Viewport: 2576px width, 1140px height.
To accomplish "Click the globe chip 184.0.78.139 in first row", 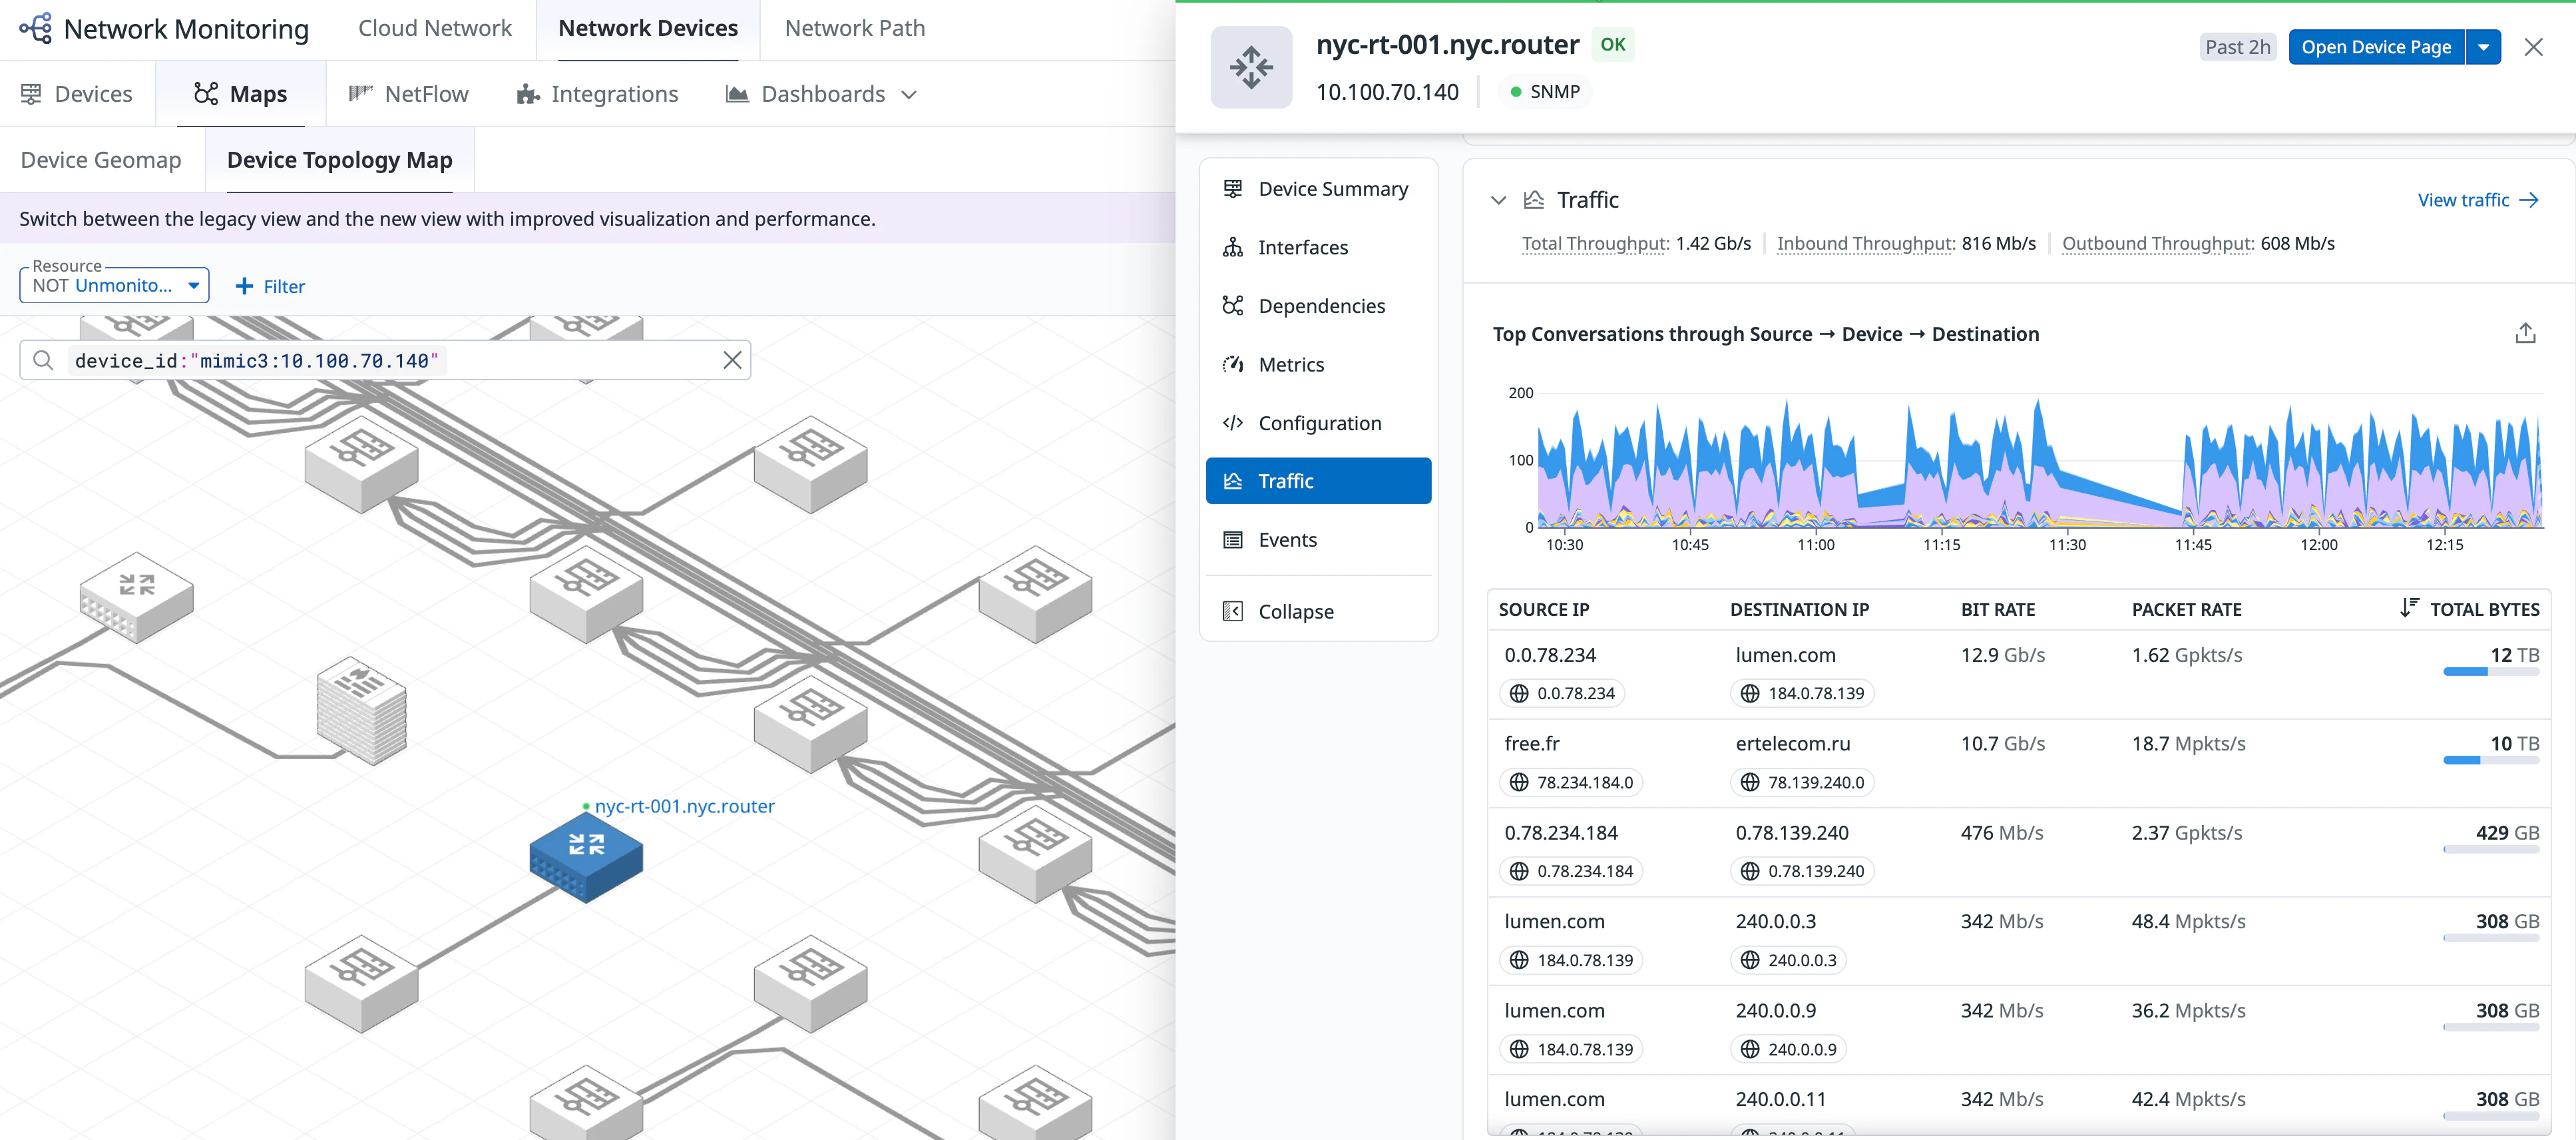I will pyautogui.click(x=1802, y=693).
